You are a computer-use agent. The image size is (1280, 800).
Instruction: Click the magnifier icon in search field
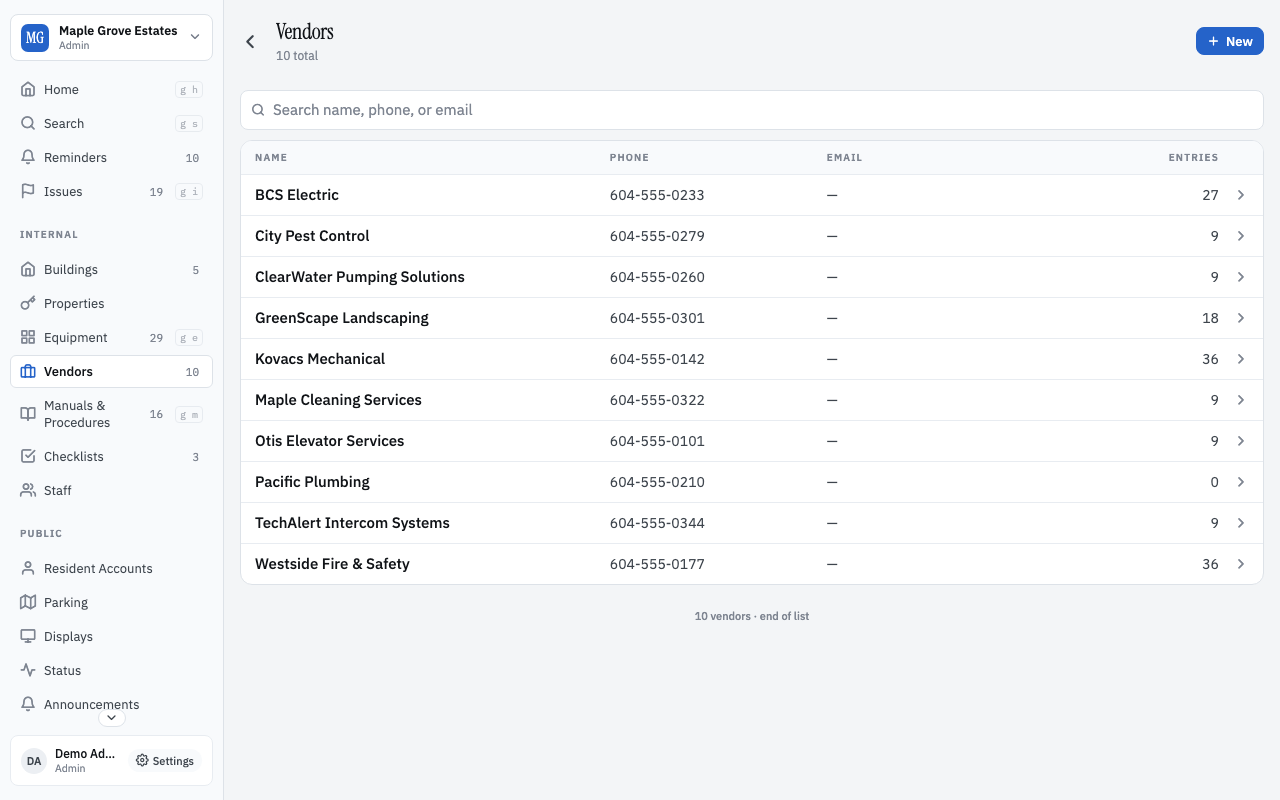(x=258, y=110)
